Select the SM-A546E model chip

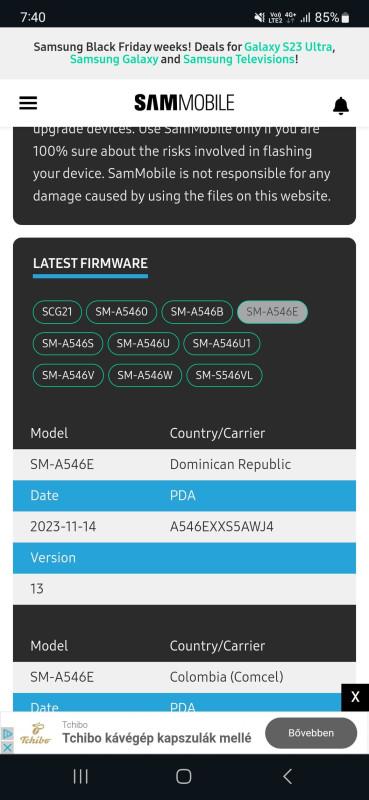(272, 312)
